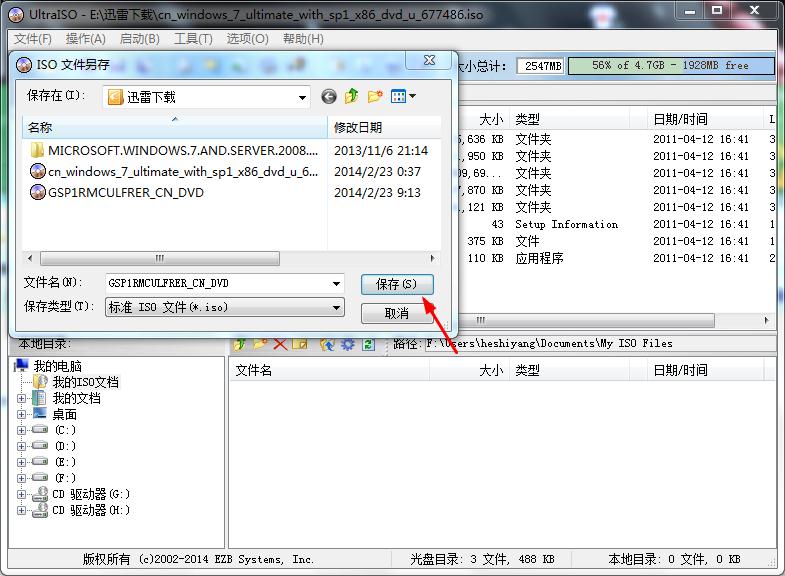Select 我的ISO文档 in local tree
785x576 pixels.
click(86, 382)
